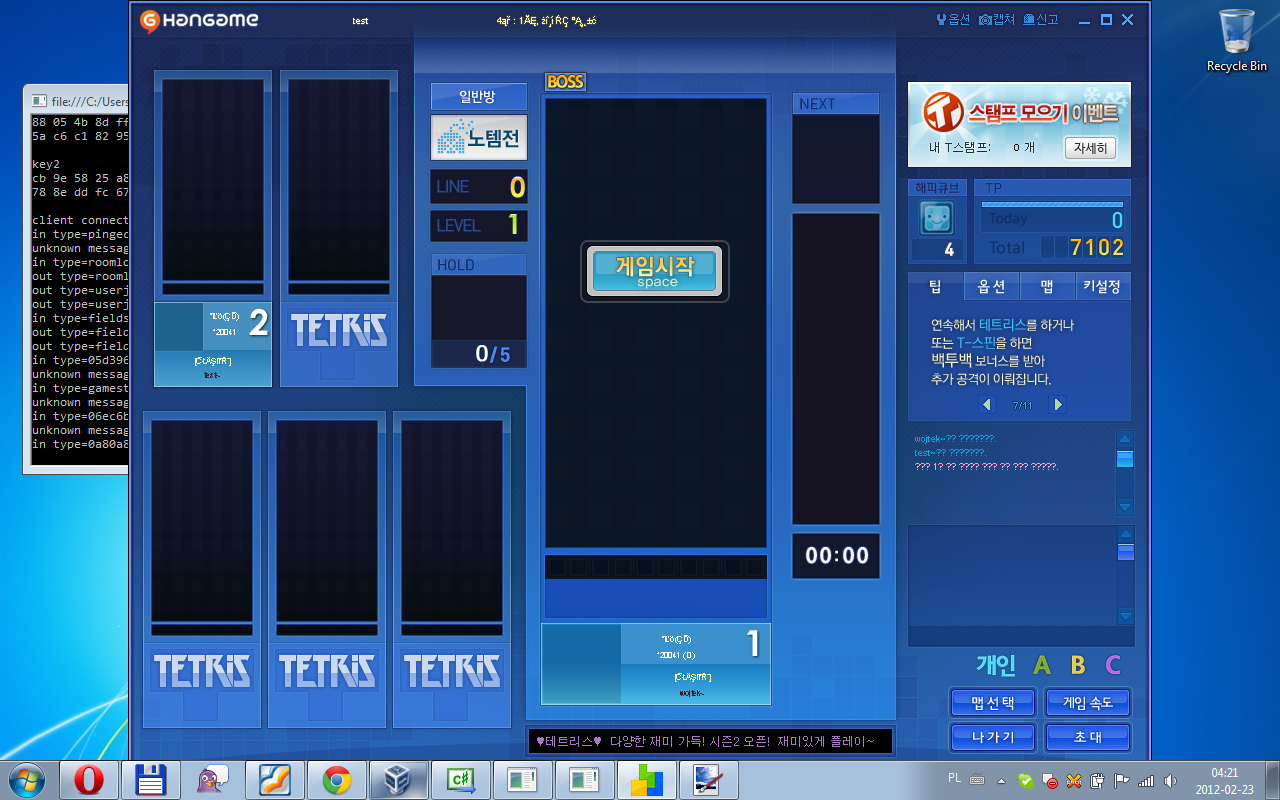Click the 해피큐브 smiley cube icon

point(936,217)
